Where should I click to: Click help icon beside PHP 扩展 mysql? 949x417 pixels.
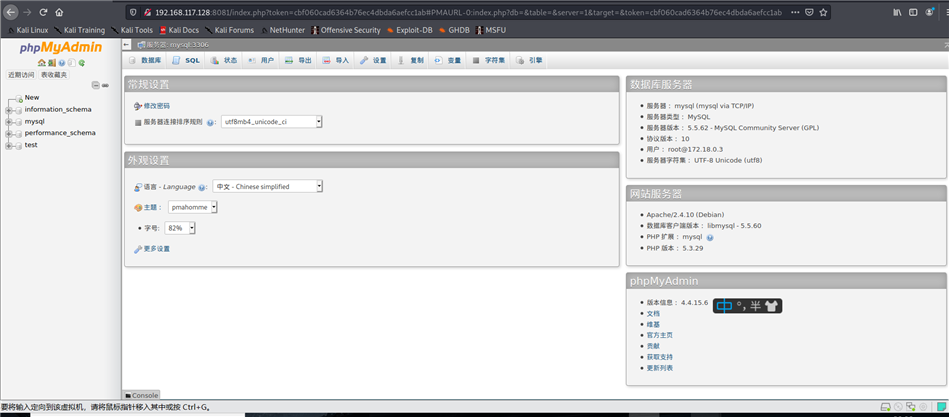(x=710, y=237)
